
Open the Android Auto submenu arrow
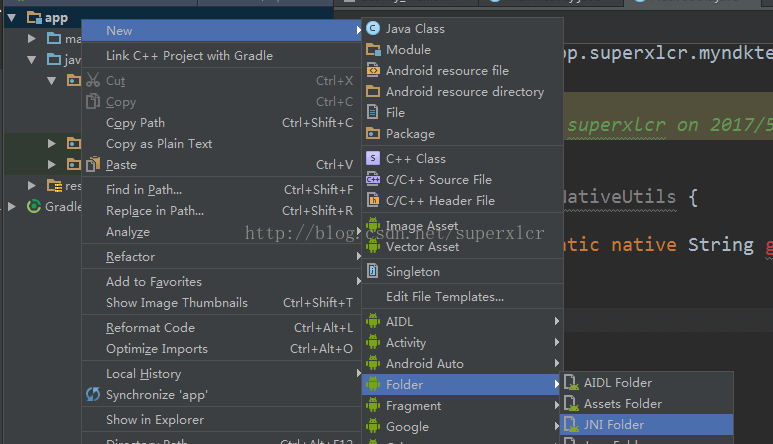[557, 363]
